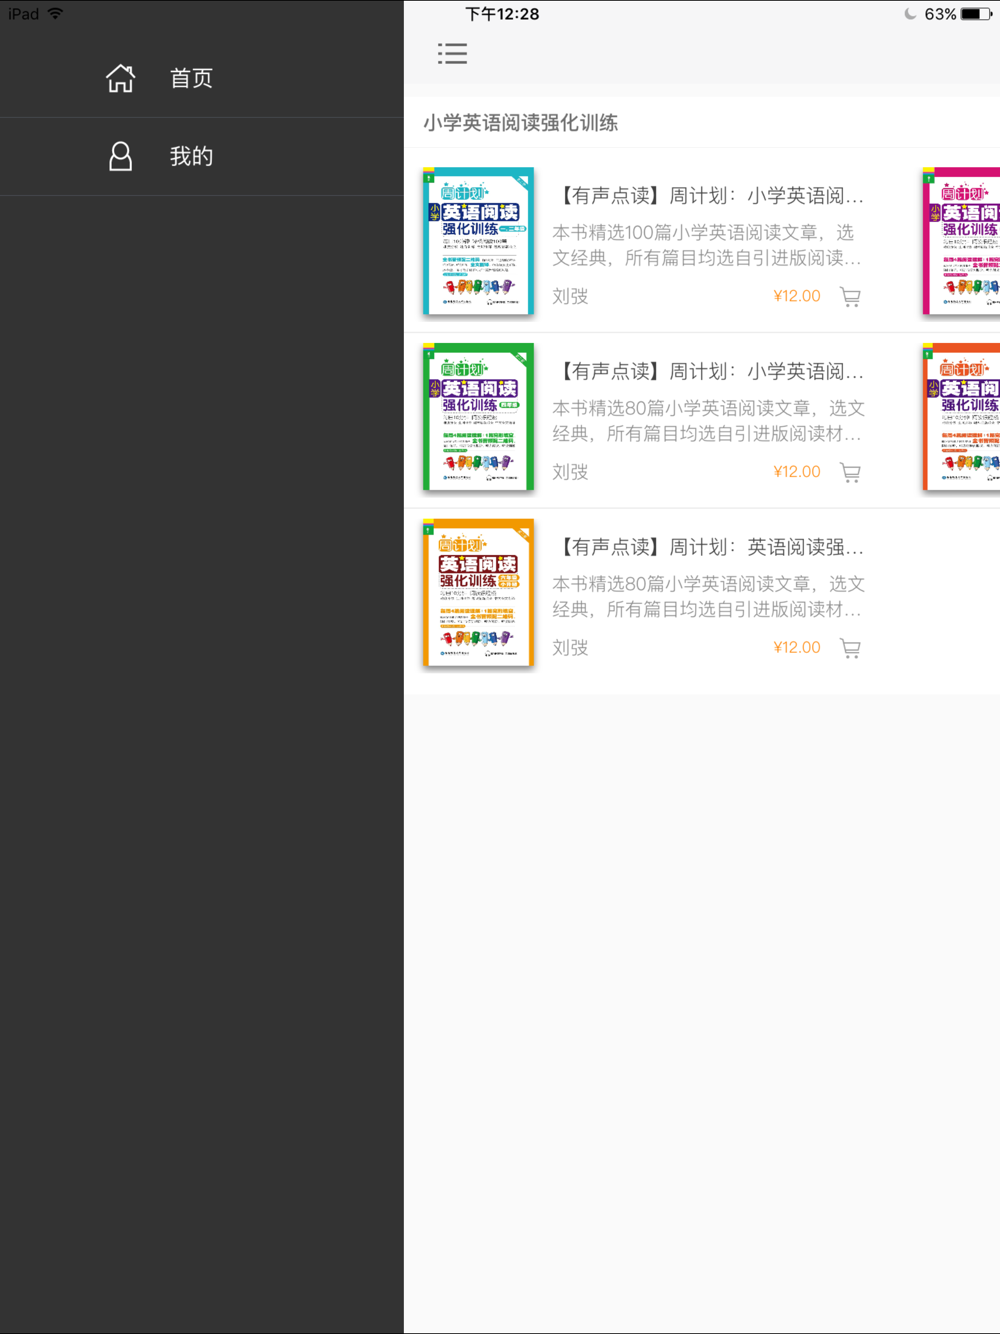Open the blue-cover book thumbnail
Image resolution: width=1000 pixels, height=1334 pixels.
tap(479, 241)
